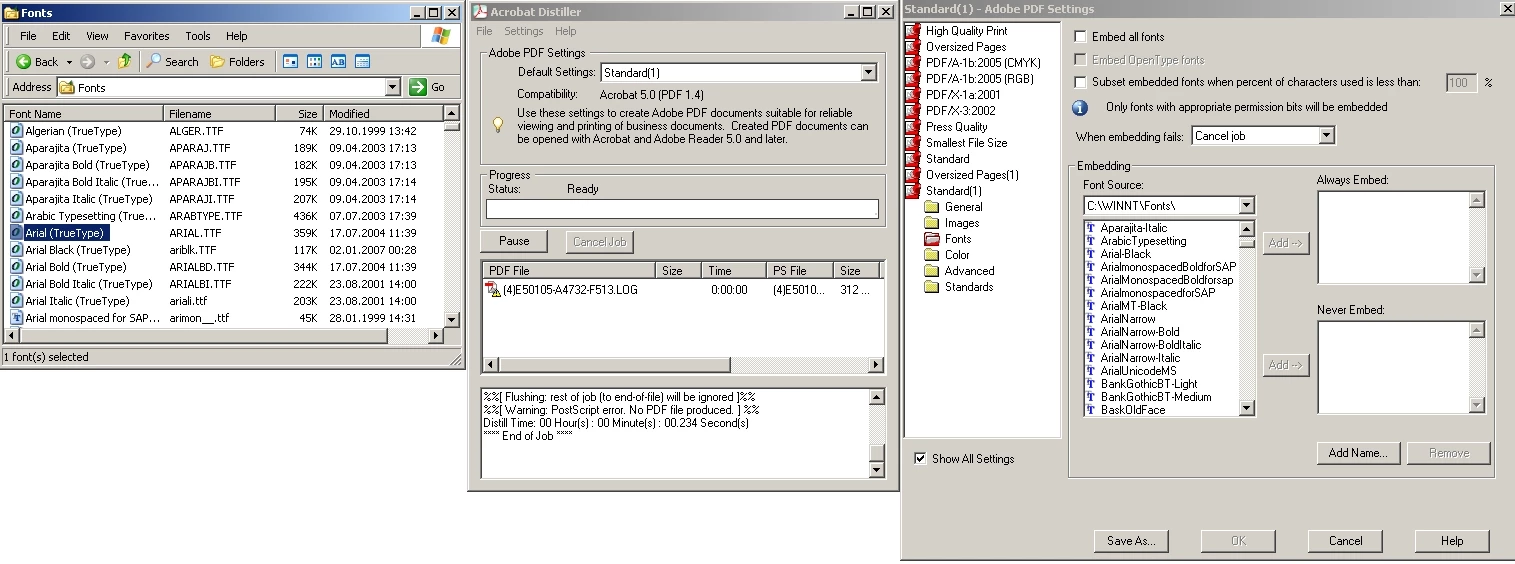Open Favorites menu in Fonts window
The image size is (1515, 564).
click(146, 36)
